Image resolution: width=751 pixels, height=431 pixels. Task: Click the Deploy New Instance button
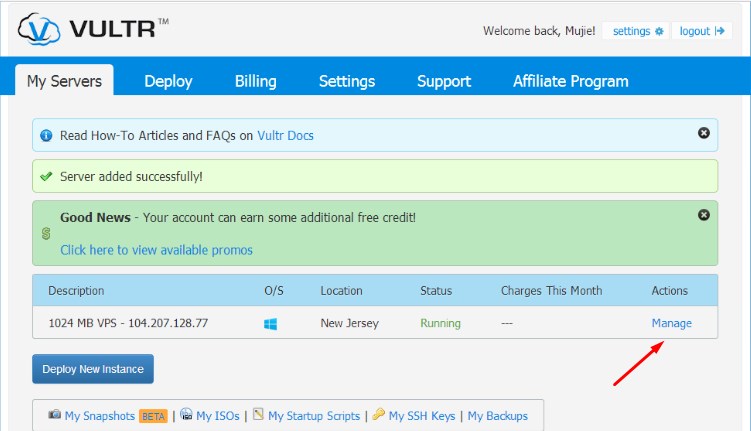93,369
